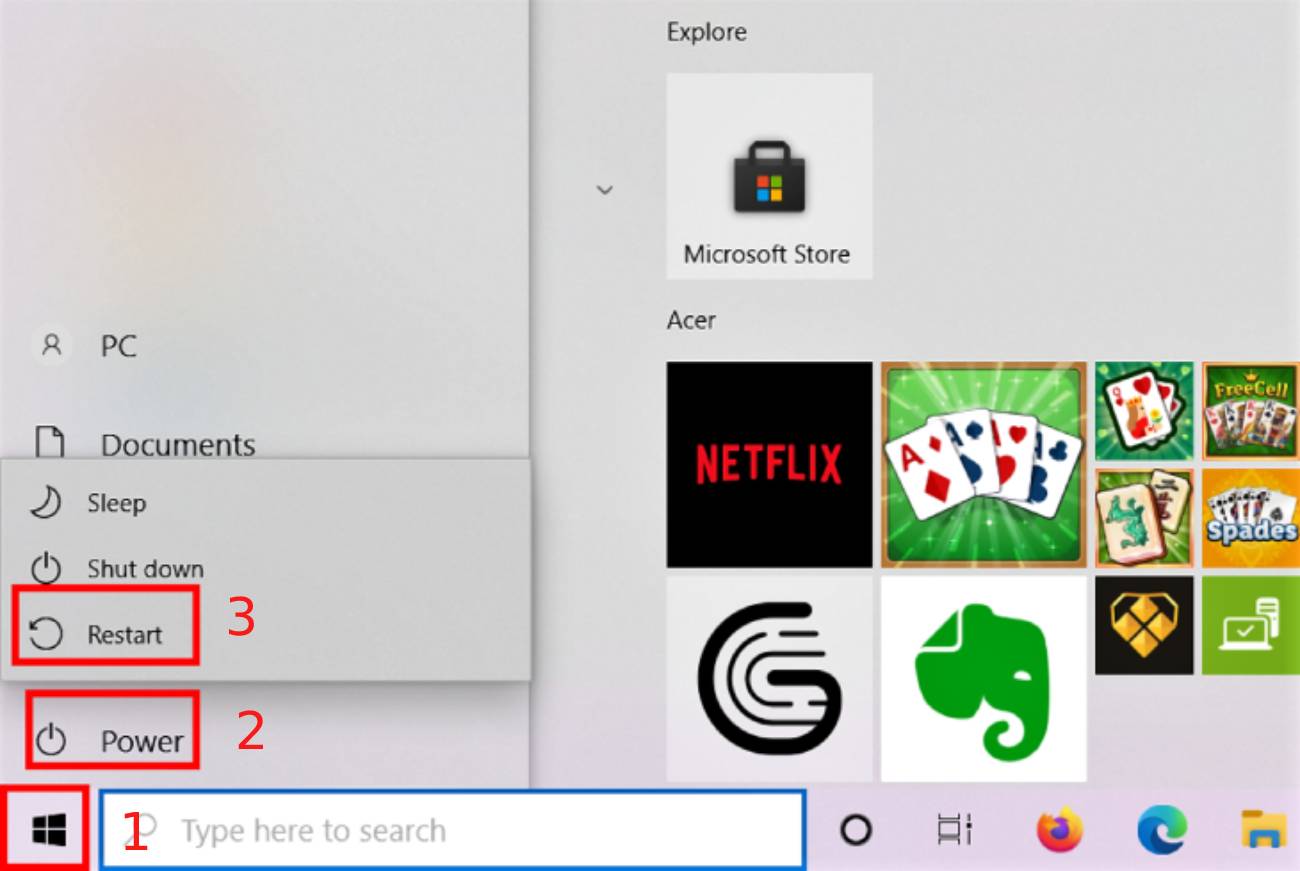Open Task View on the taskbar
The image size is (1300, 871).
click(x=954, y=829)
